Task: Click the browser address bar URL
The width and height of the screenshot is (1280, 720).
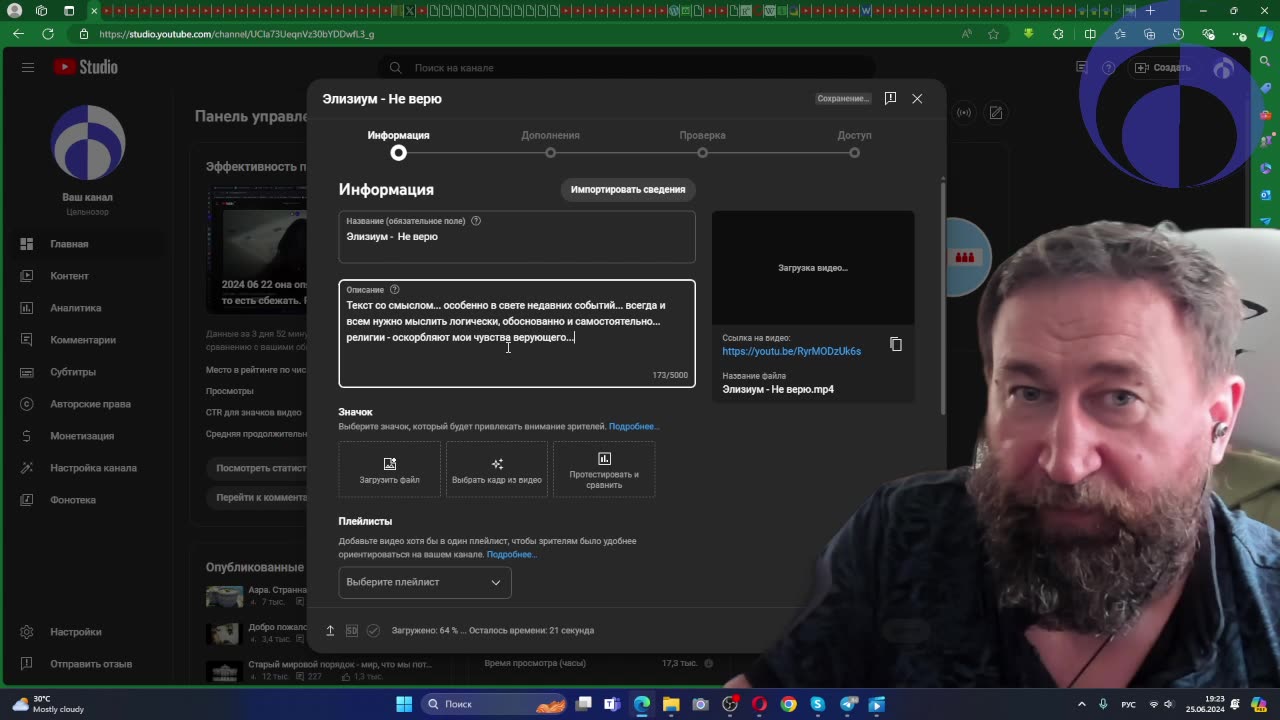Action: tap(237, 34)
